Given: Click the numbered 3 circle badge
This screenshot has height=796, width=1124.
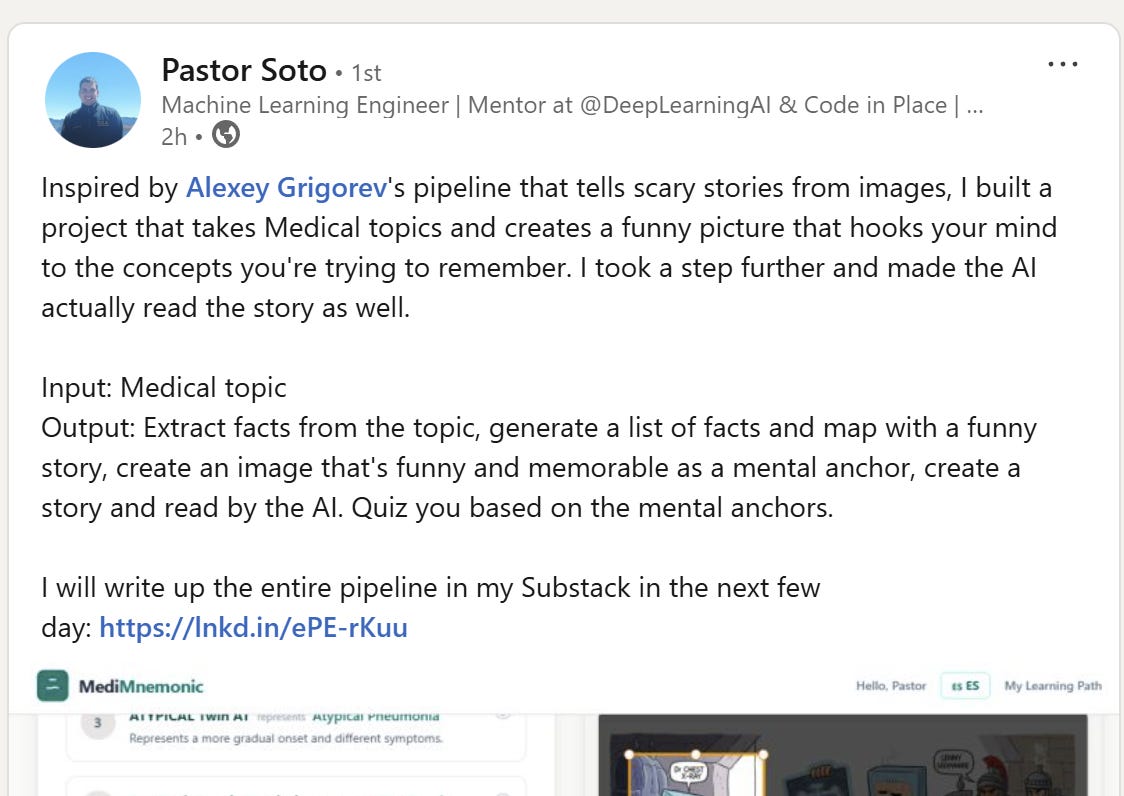Looking at the screenshot, I should (97, 723).
